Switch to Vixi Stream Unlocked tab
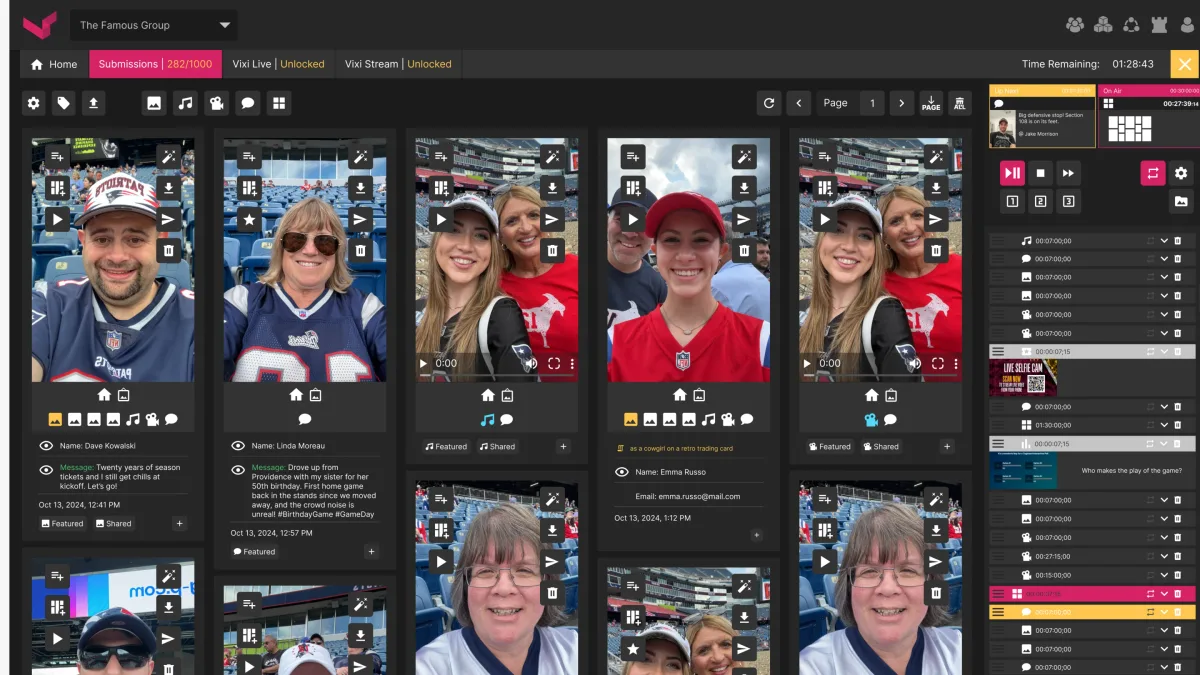This screenshot has width=1200, height=675. pyautogui.click(x=398, y=64)
